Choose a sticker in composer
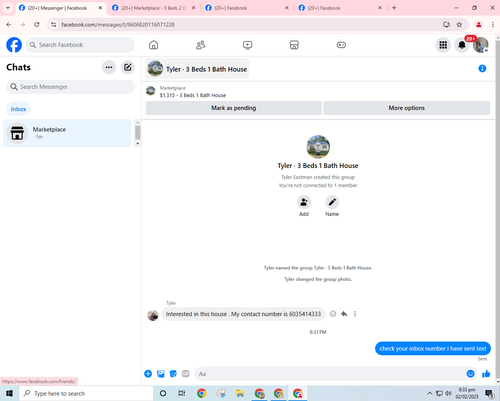This screenshot has height=401, width=500. point(173,374)
